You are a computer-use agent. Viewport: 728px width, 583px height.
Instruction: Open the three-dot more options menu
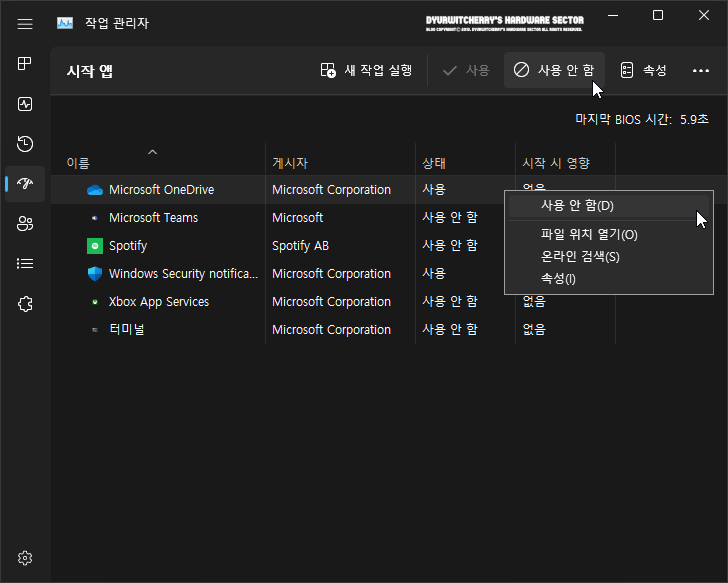tap(701, 71)
